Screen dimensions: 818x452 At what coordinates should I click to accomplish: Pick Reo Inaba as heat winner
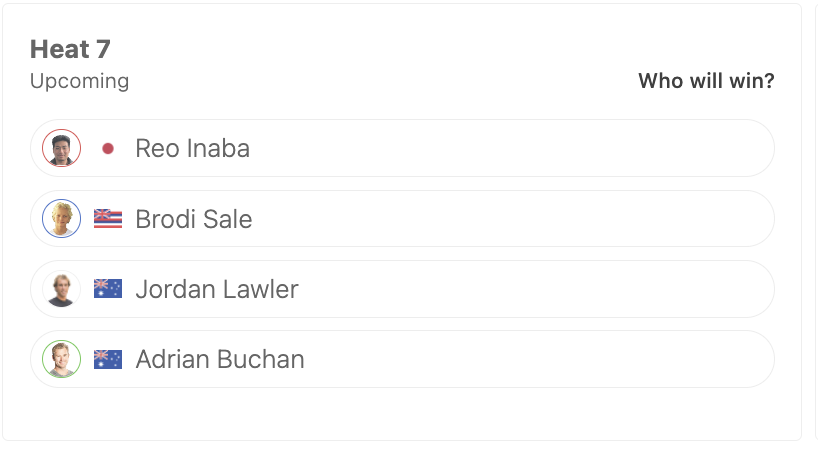[x=402, y=148]
